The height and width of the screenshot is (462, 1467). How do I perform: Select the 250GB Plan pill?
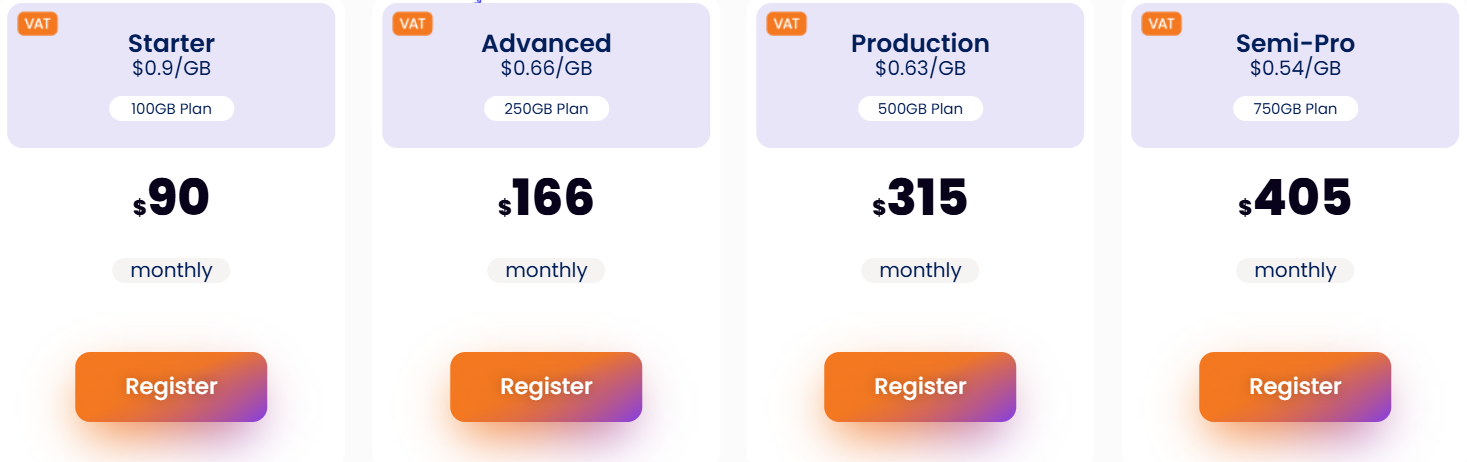[546, 109]
